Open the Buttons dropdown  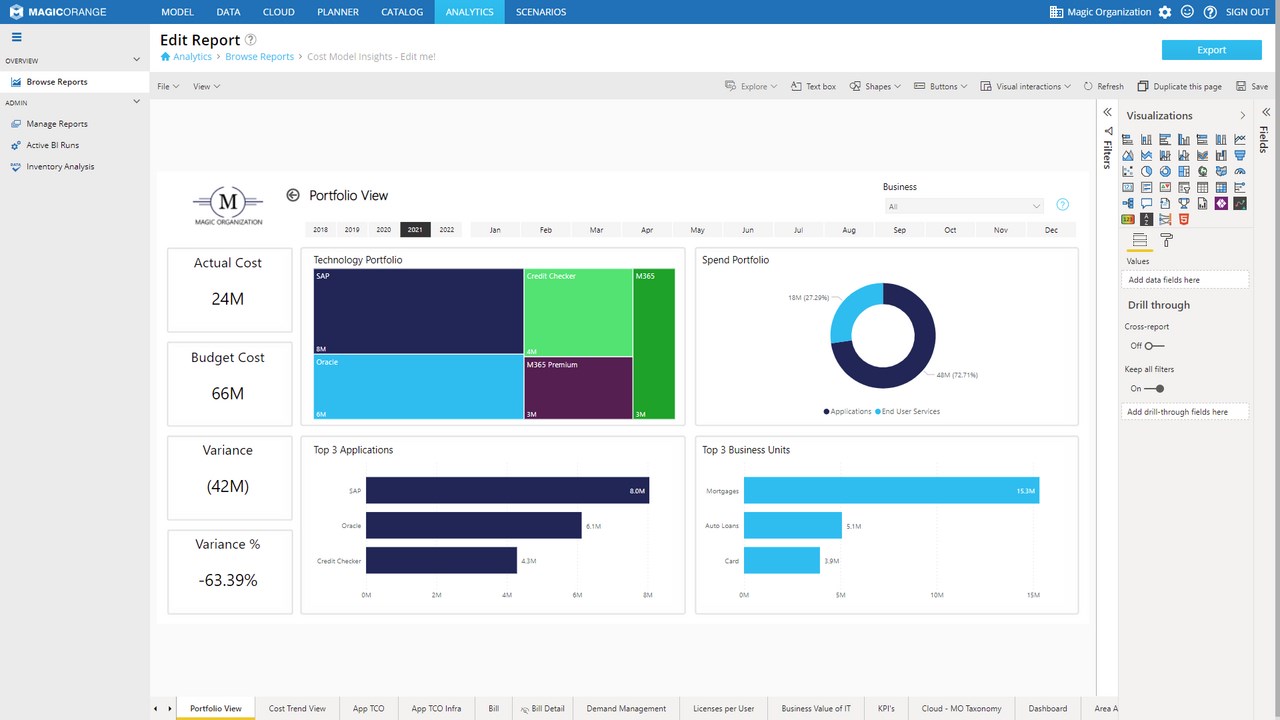pos(940,86)
